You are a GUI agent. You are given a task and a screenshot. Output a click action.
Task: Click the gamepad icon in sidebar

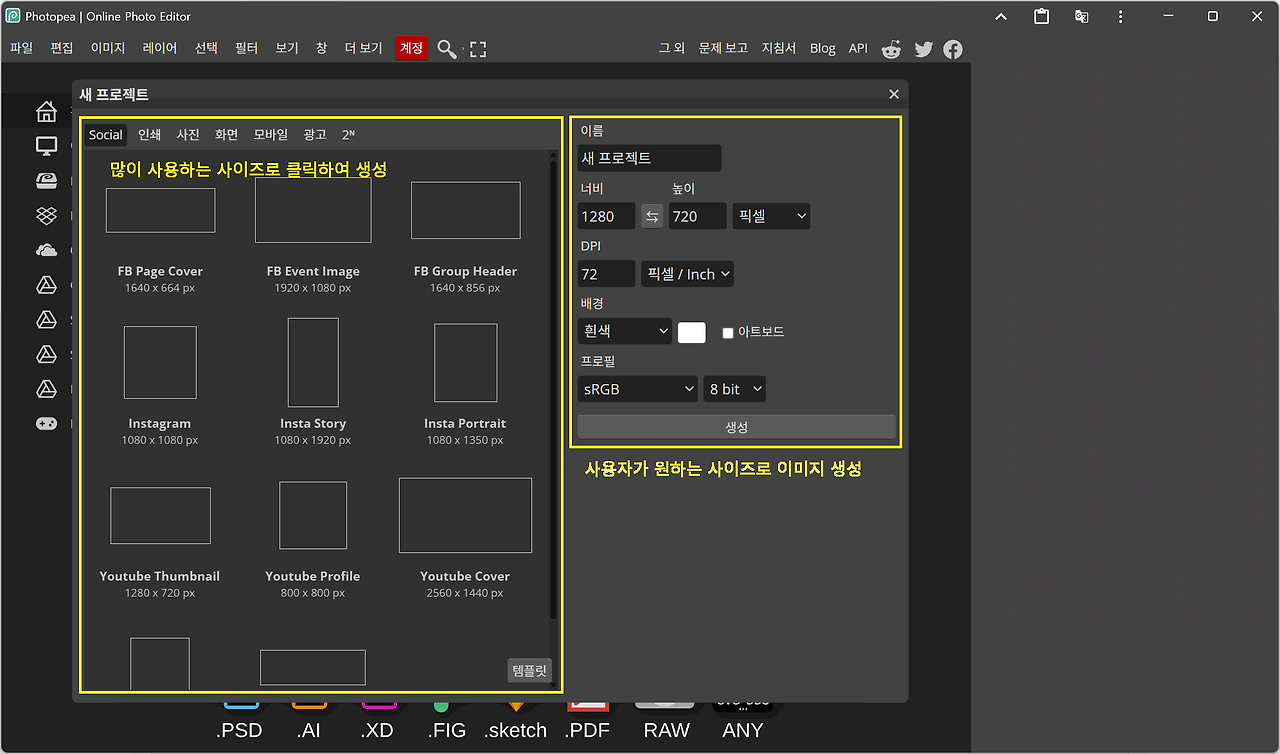tap(46, 424)
